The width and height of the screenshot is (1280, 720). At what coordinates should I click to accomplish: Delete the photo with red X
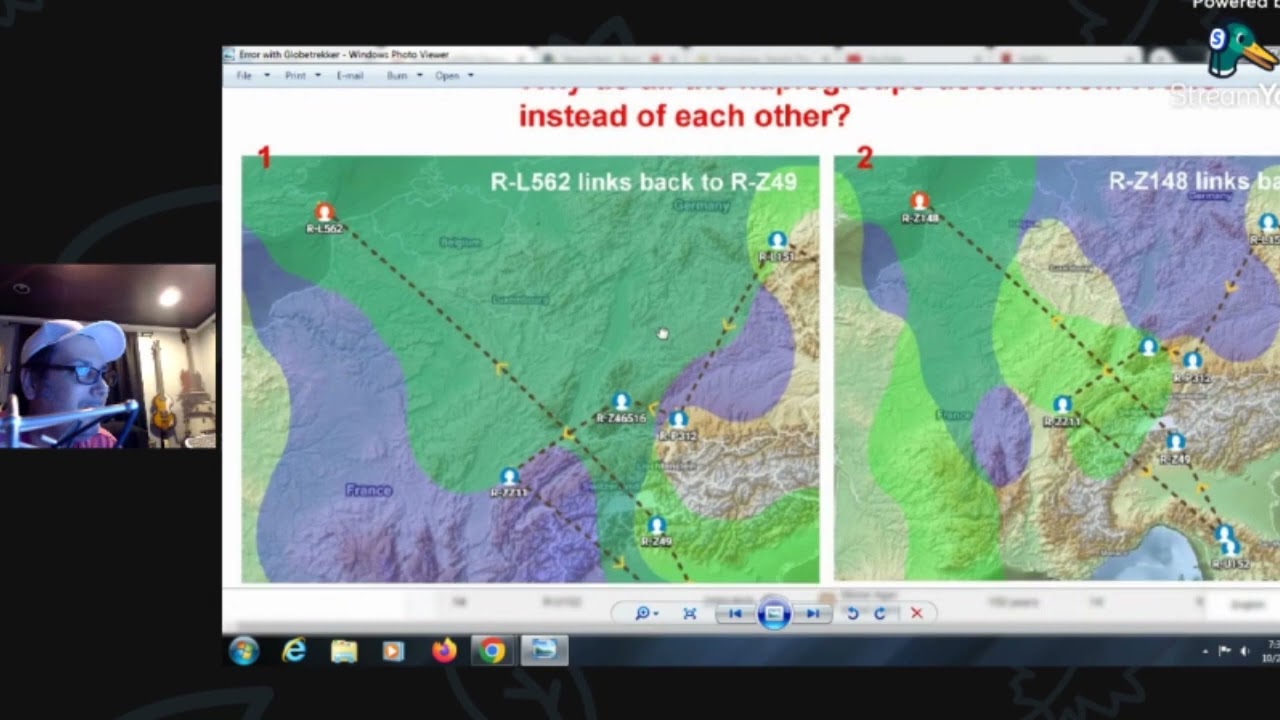(916, 613)
